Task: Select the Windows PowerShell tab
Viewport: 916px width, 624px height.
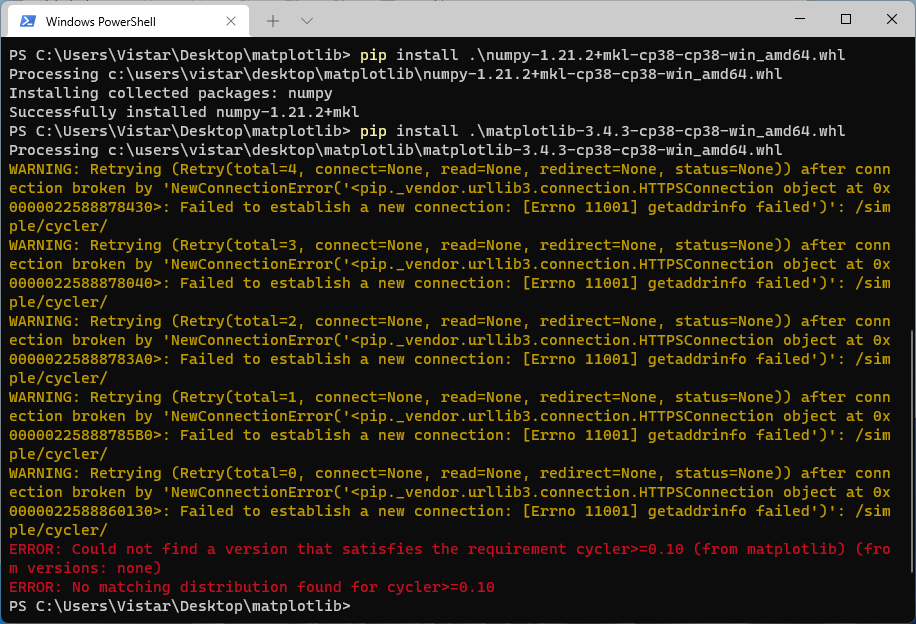Action: click(x=129, y=21)
